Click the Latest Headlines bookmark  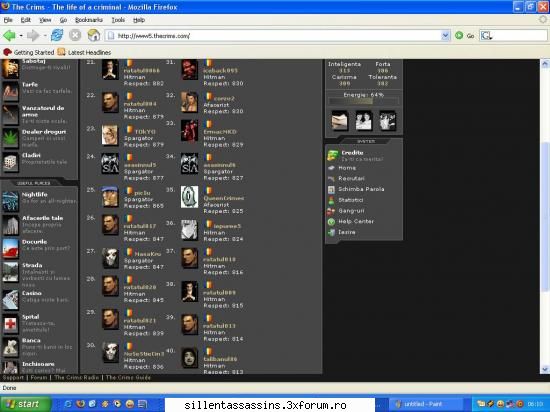click(85, 52)
